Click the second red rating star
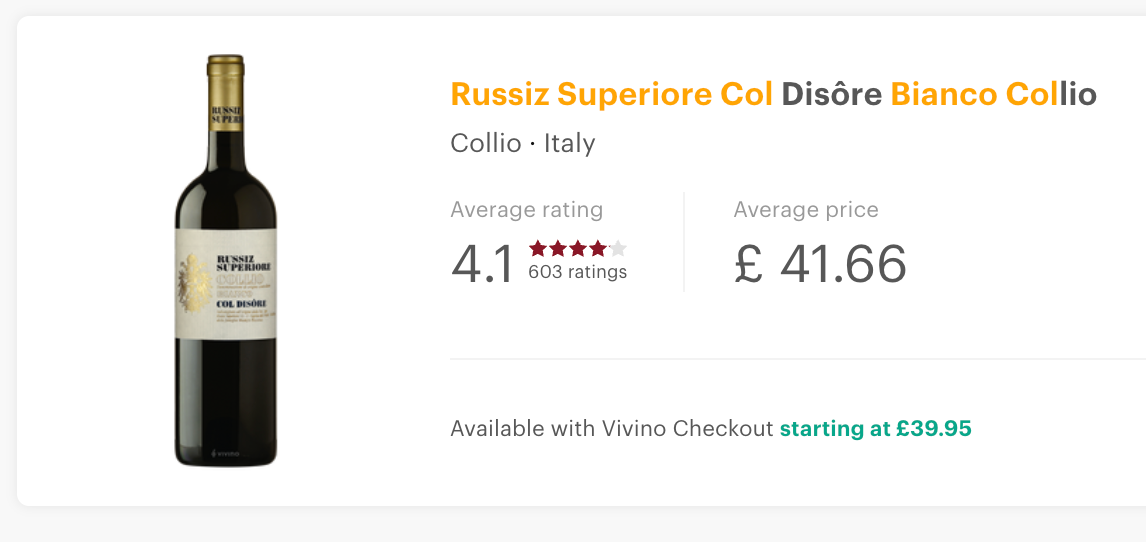The width and height of the screenshot is (1146, 542). pos(558,248)
